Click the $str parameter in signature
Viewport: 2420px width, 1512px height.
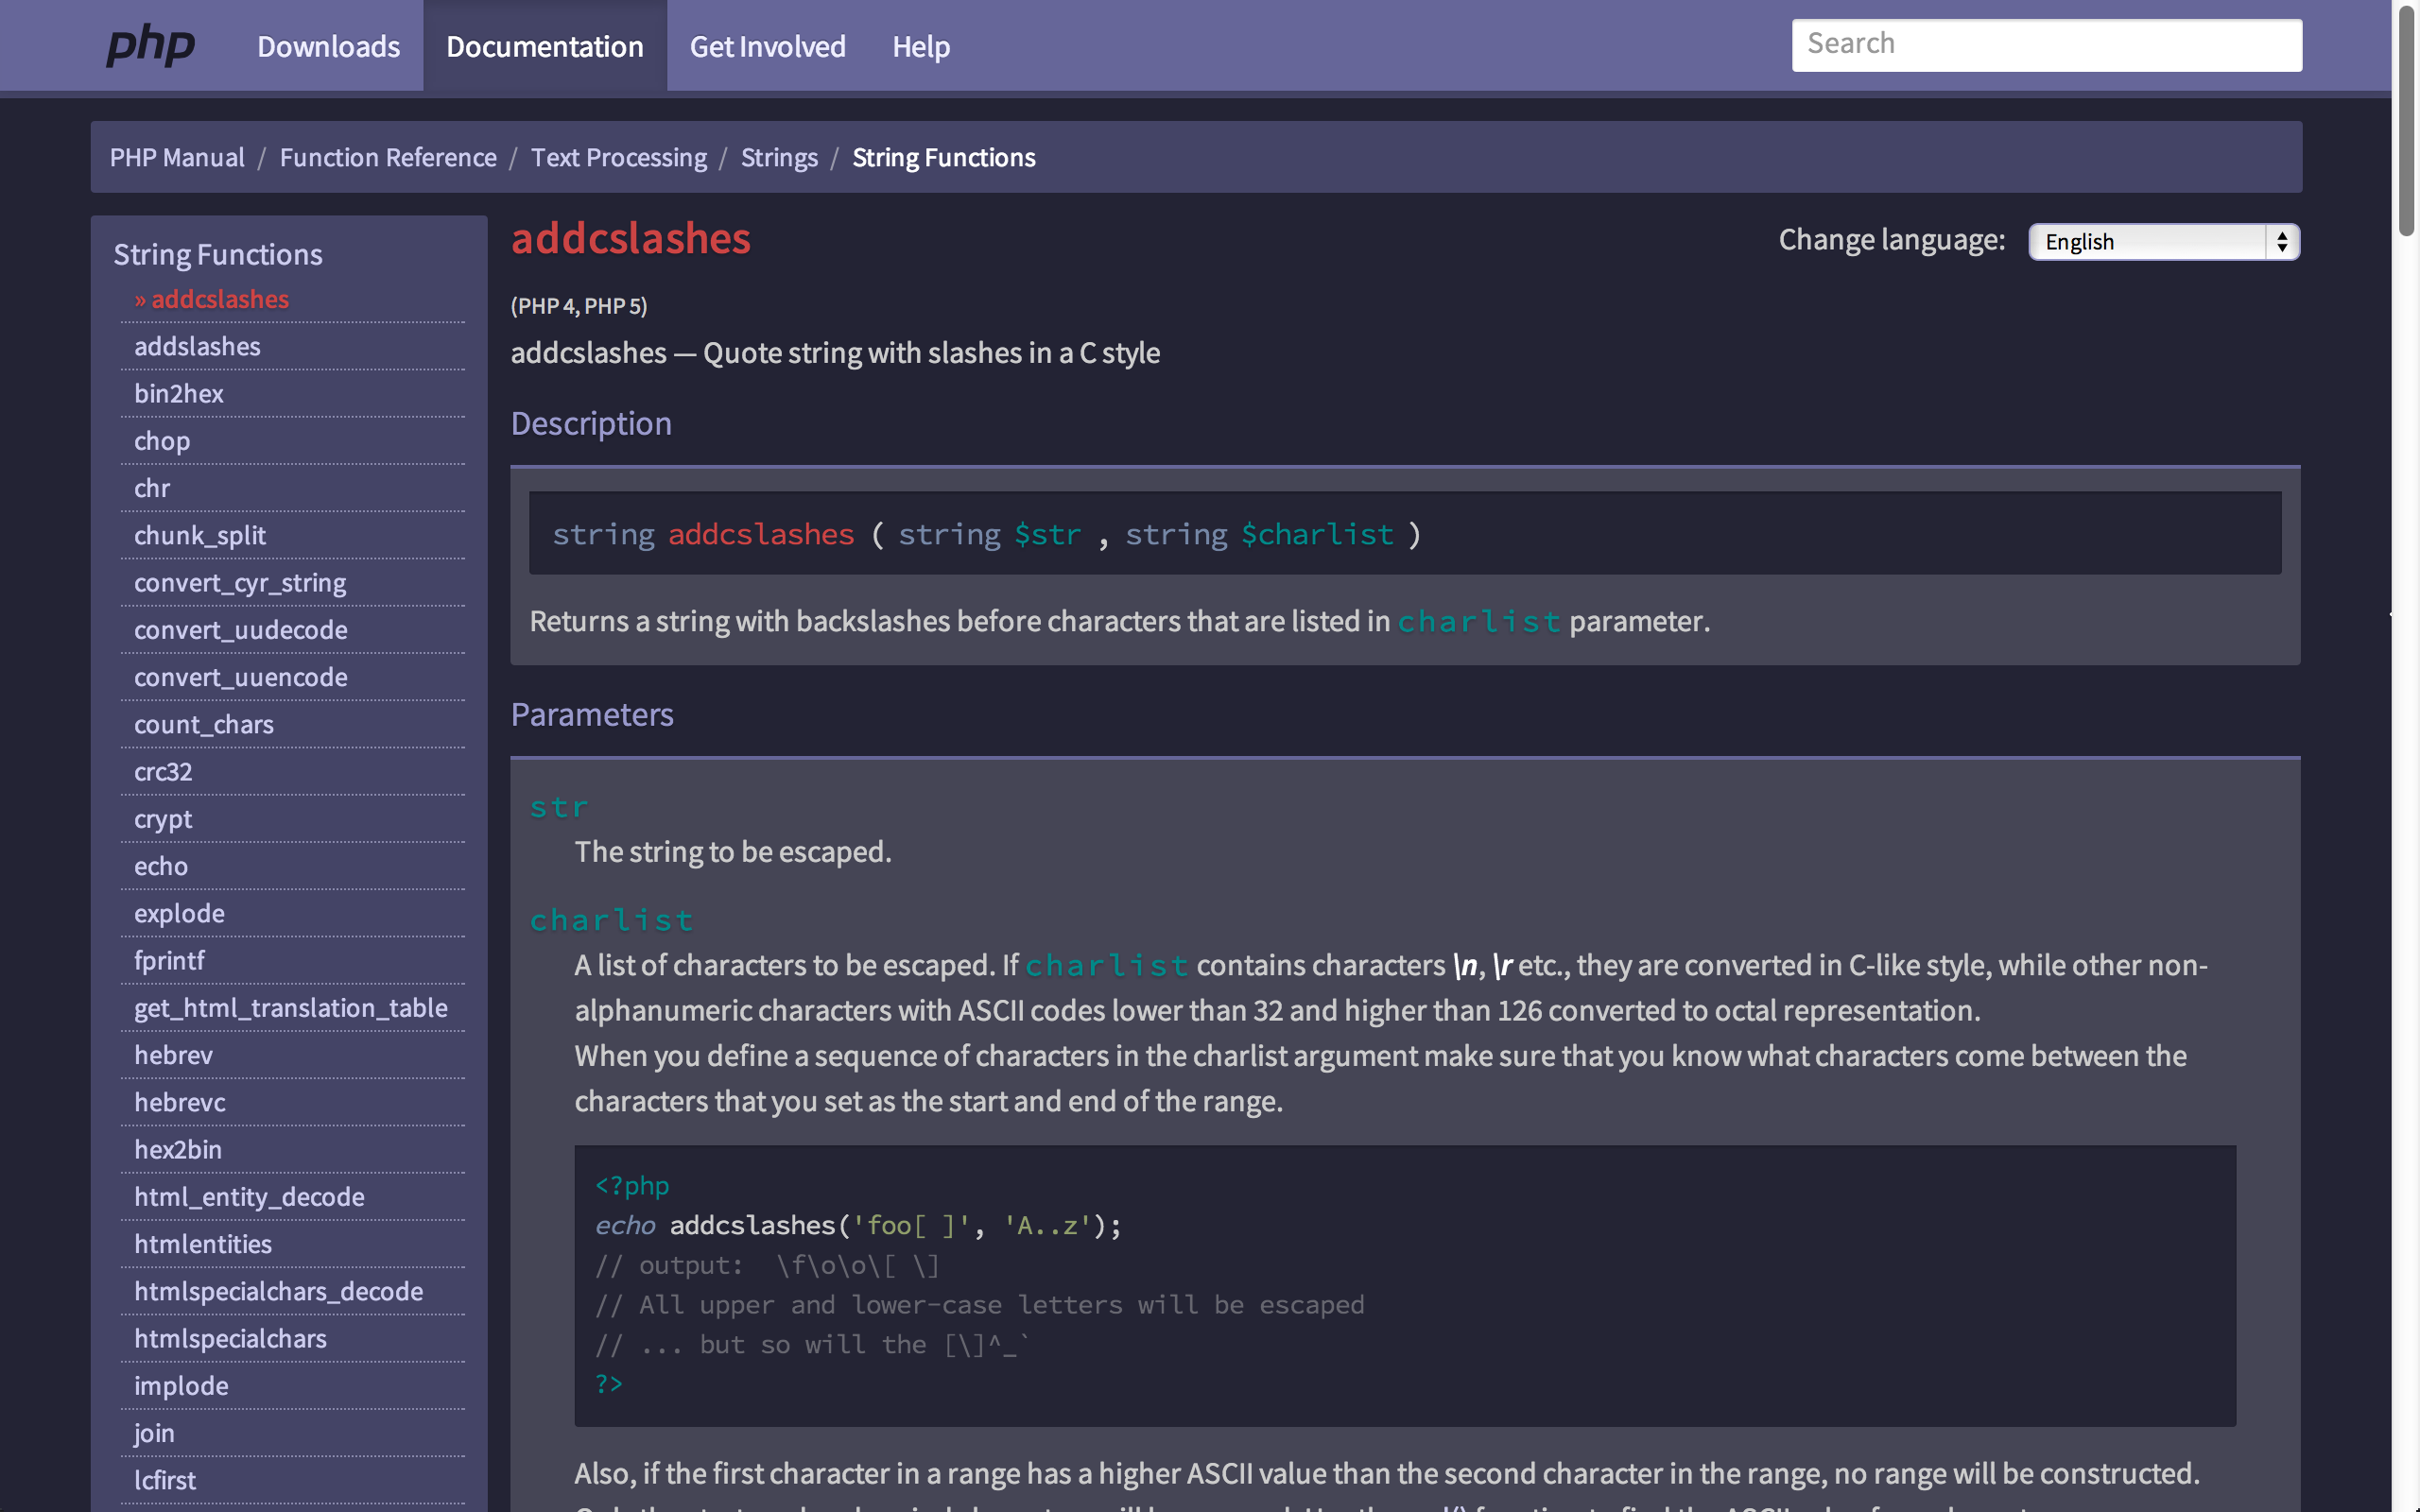tap(1047, 535)
